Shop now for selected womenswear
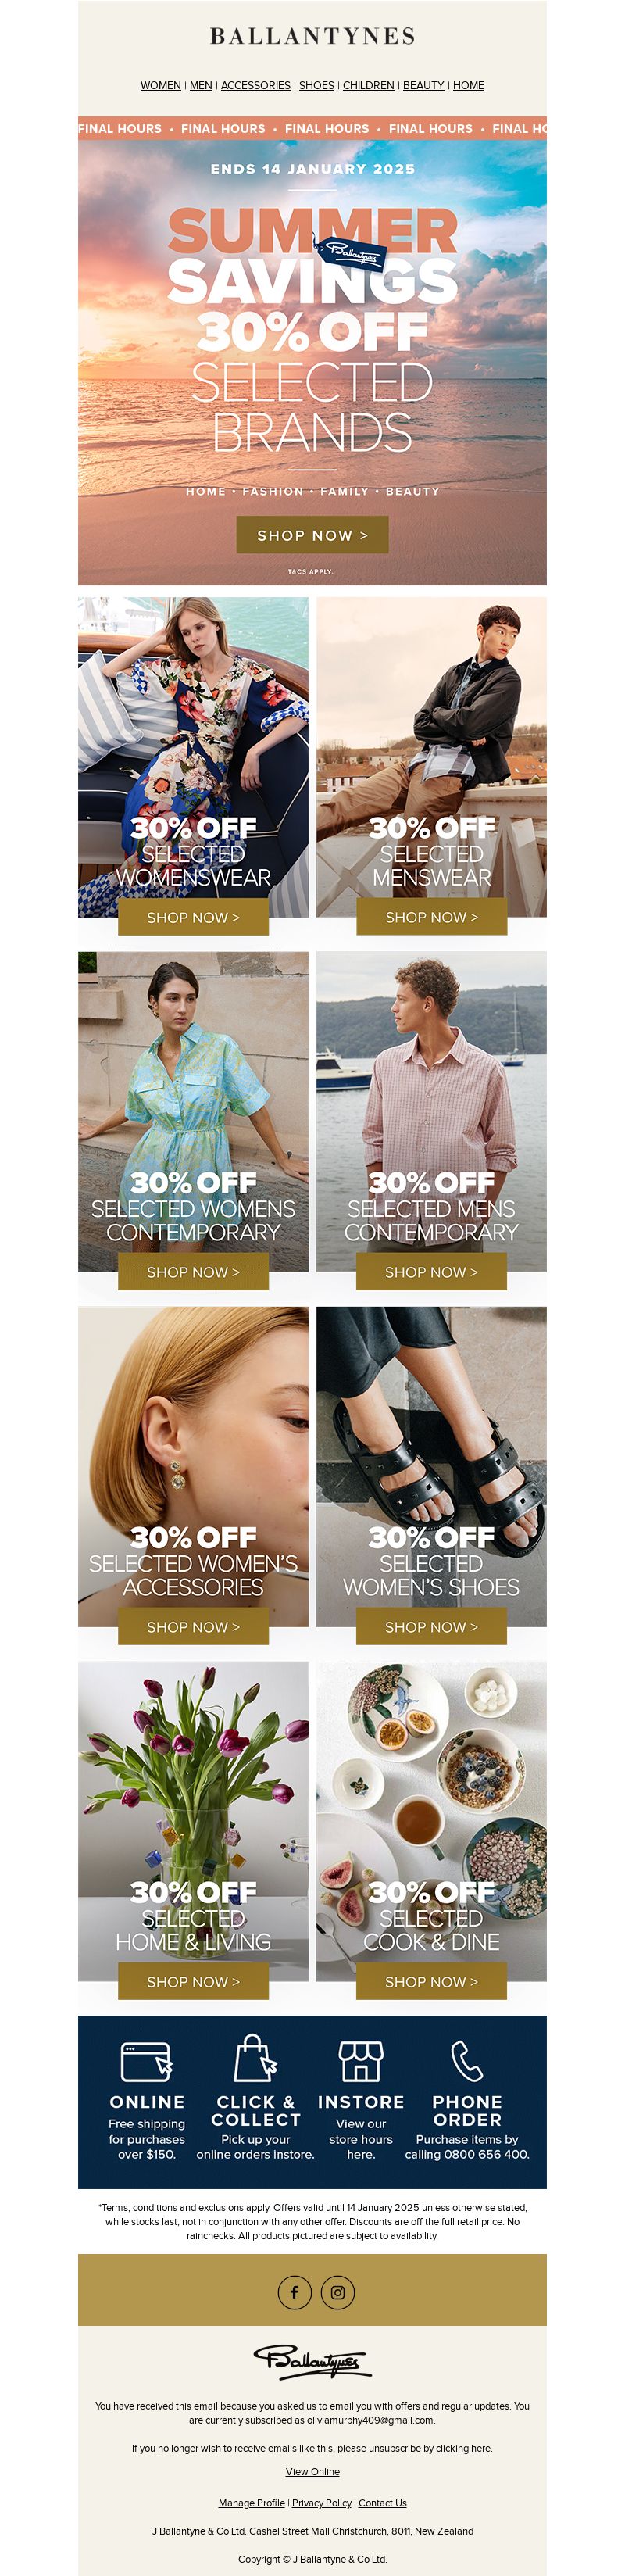Image resolution: width=625 pixels, height=2576 pixels. click(x=193, y=917)
